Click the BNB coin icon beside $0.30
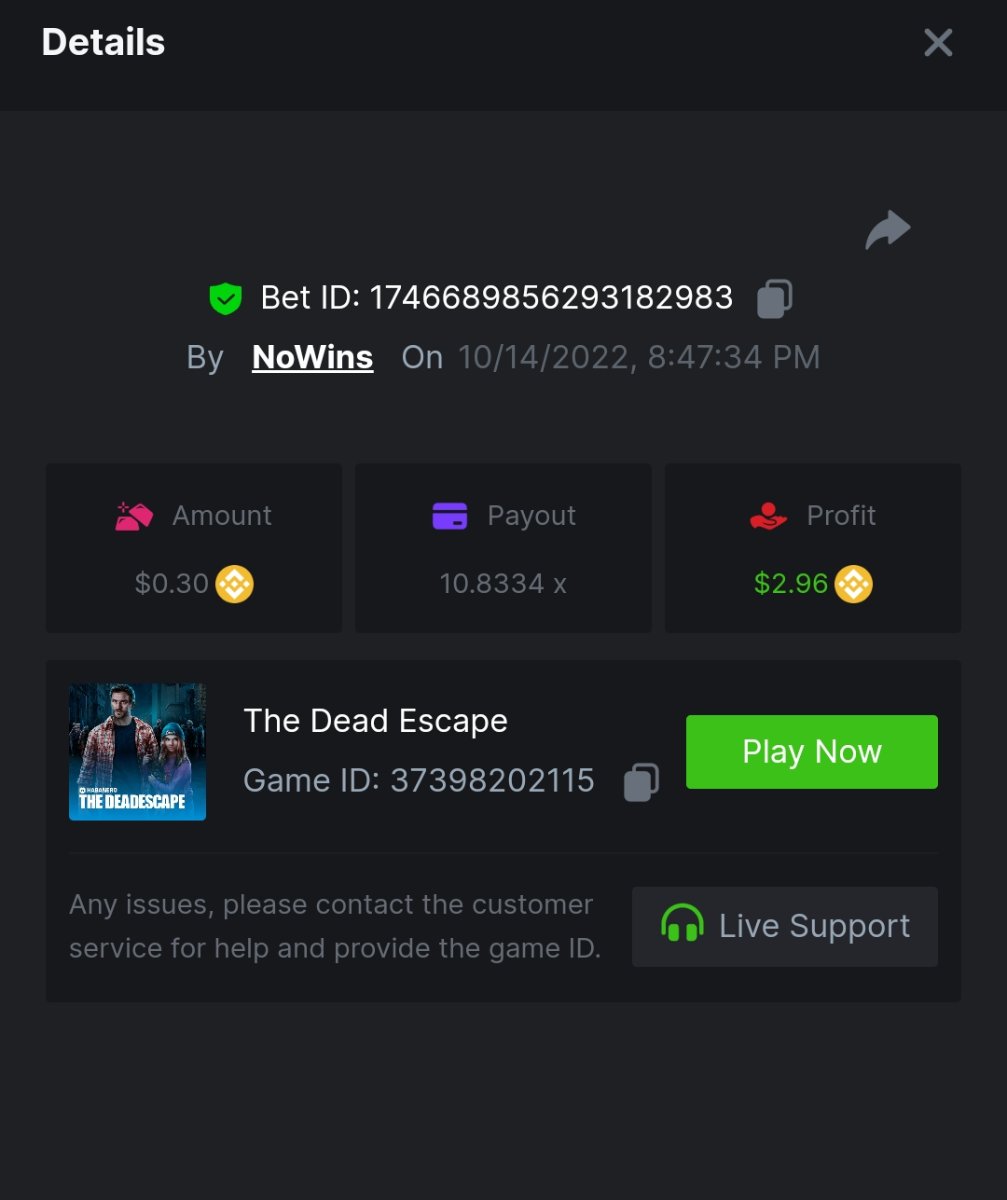Screen dimensions: 1007x1200 tap(235, 584)
